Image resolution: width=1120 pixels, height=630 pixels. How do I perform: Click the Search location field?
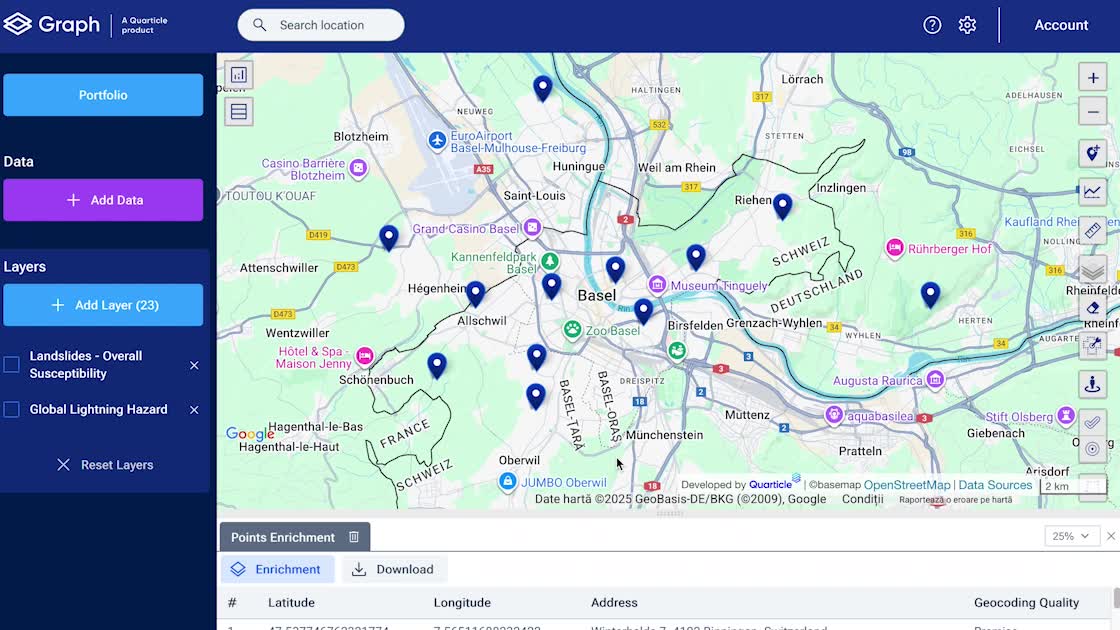click(x=321, y=25)
